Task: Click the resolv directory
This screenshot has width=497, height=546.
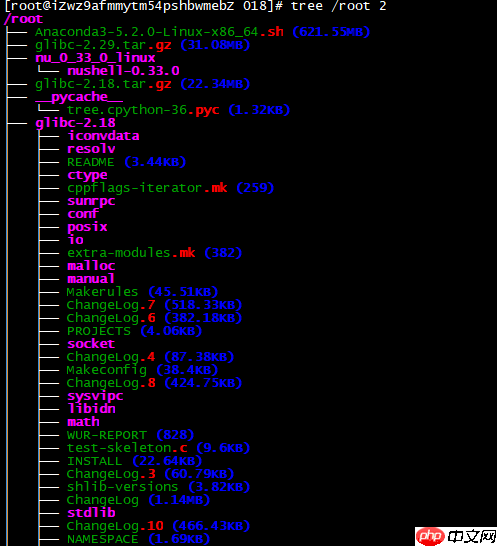Action: click(91, 149)
